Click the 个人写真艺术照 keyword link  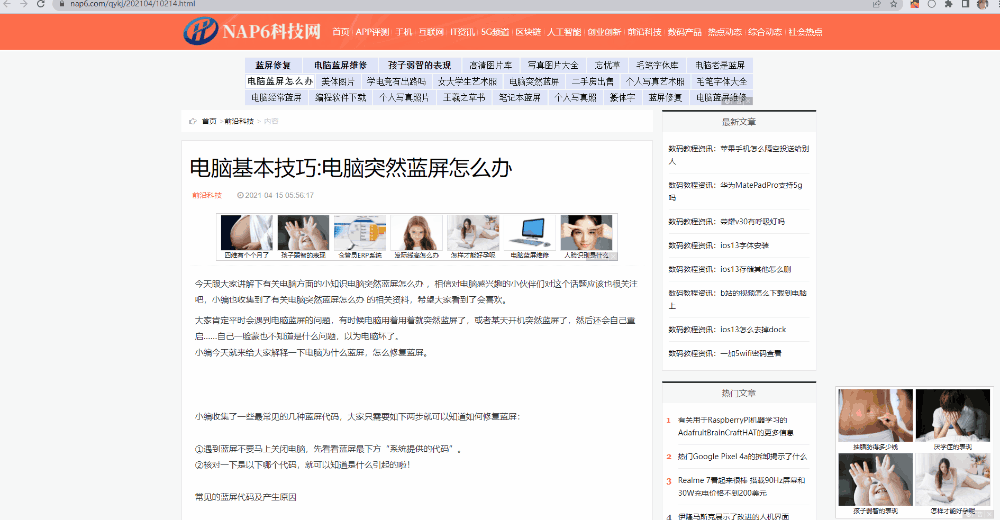pyautogui.click(x=655, y=81)
